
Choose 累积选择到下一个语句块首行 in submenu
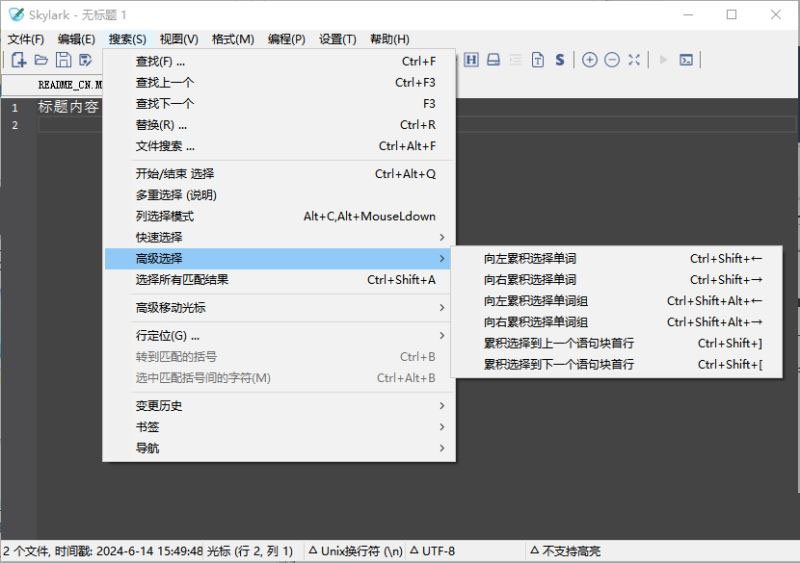[616, 364]
